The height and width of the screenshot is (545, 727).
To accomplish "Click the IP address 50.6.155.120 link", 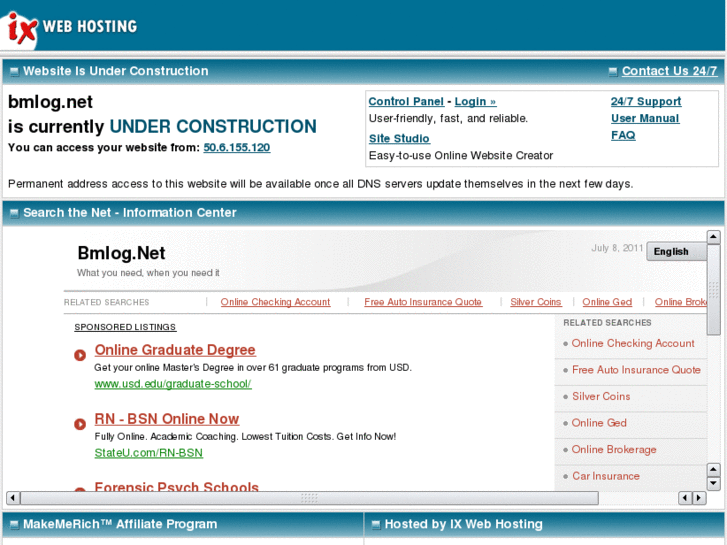I will point(237,147).
